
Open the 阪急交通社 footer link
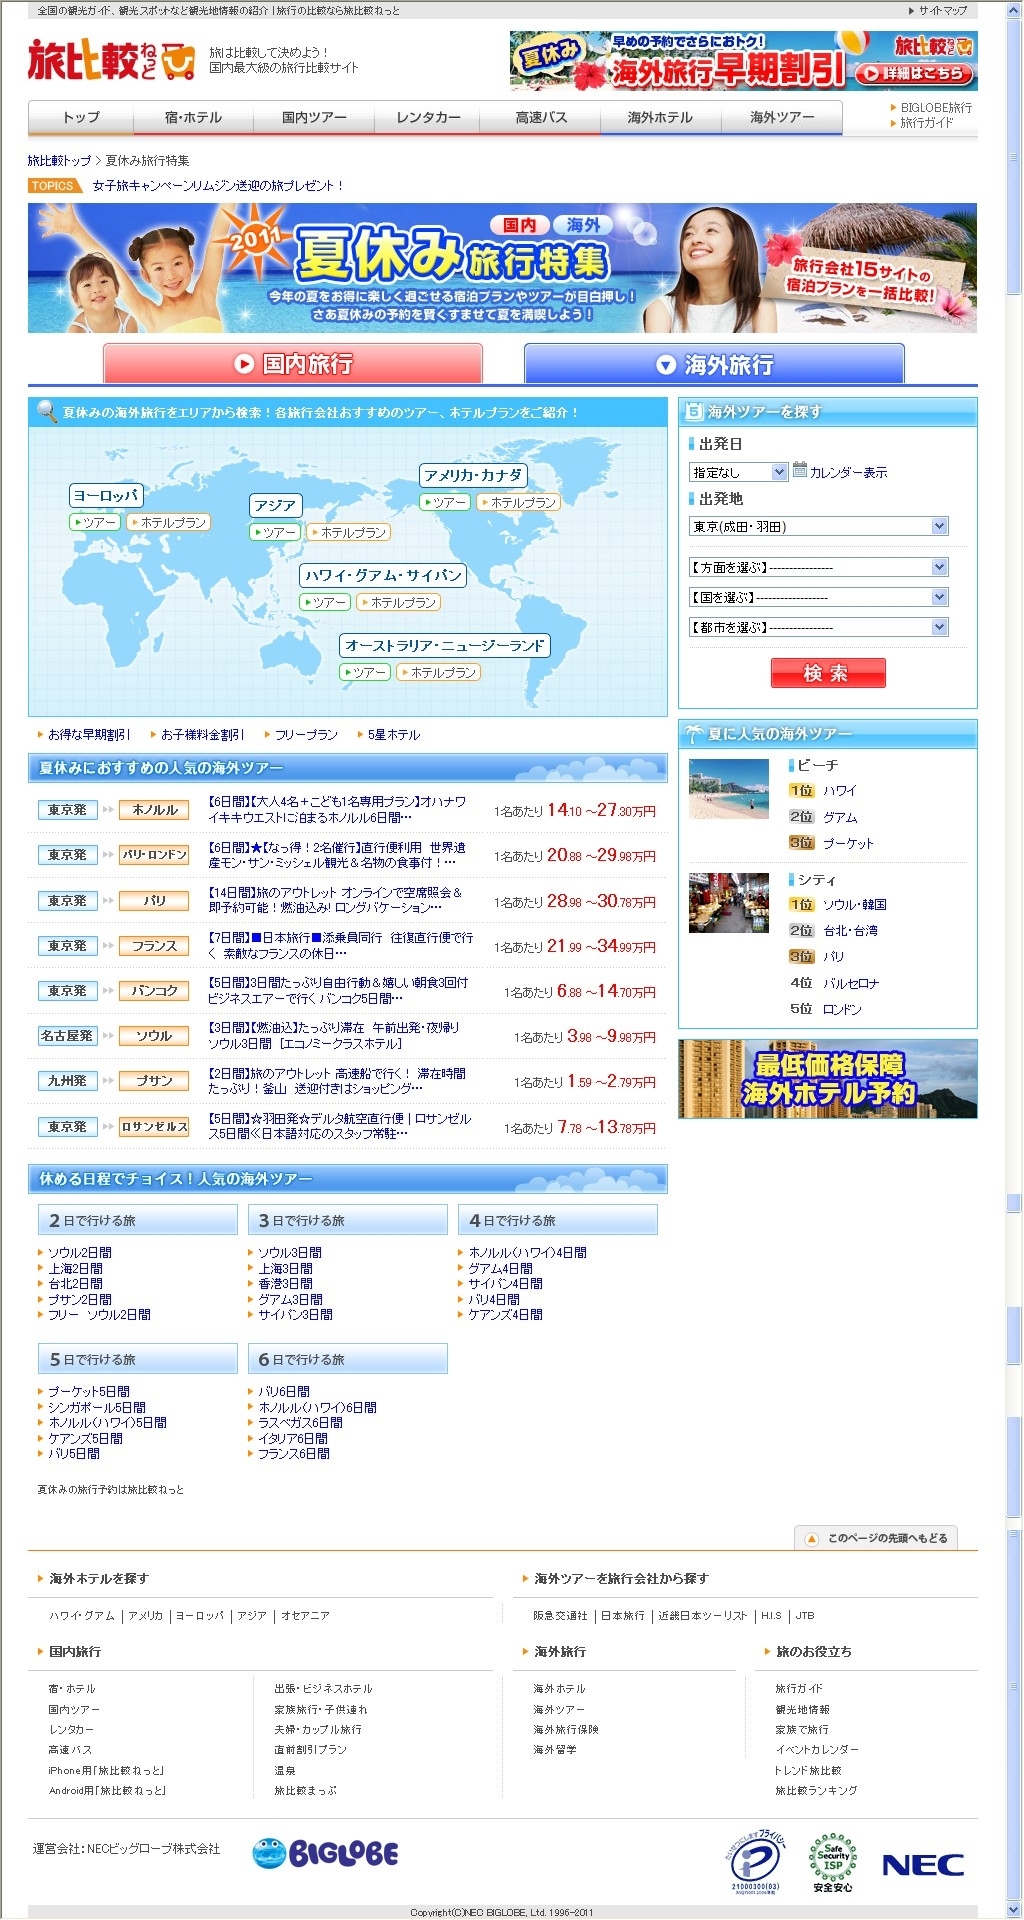point(560,1615)
